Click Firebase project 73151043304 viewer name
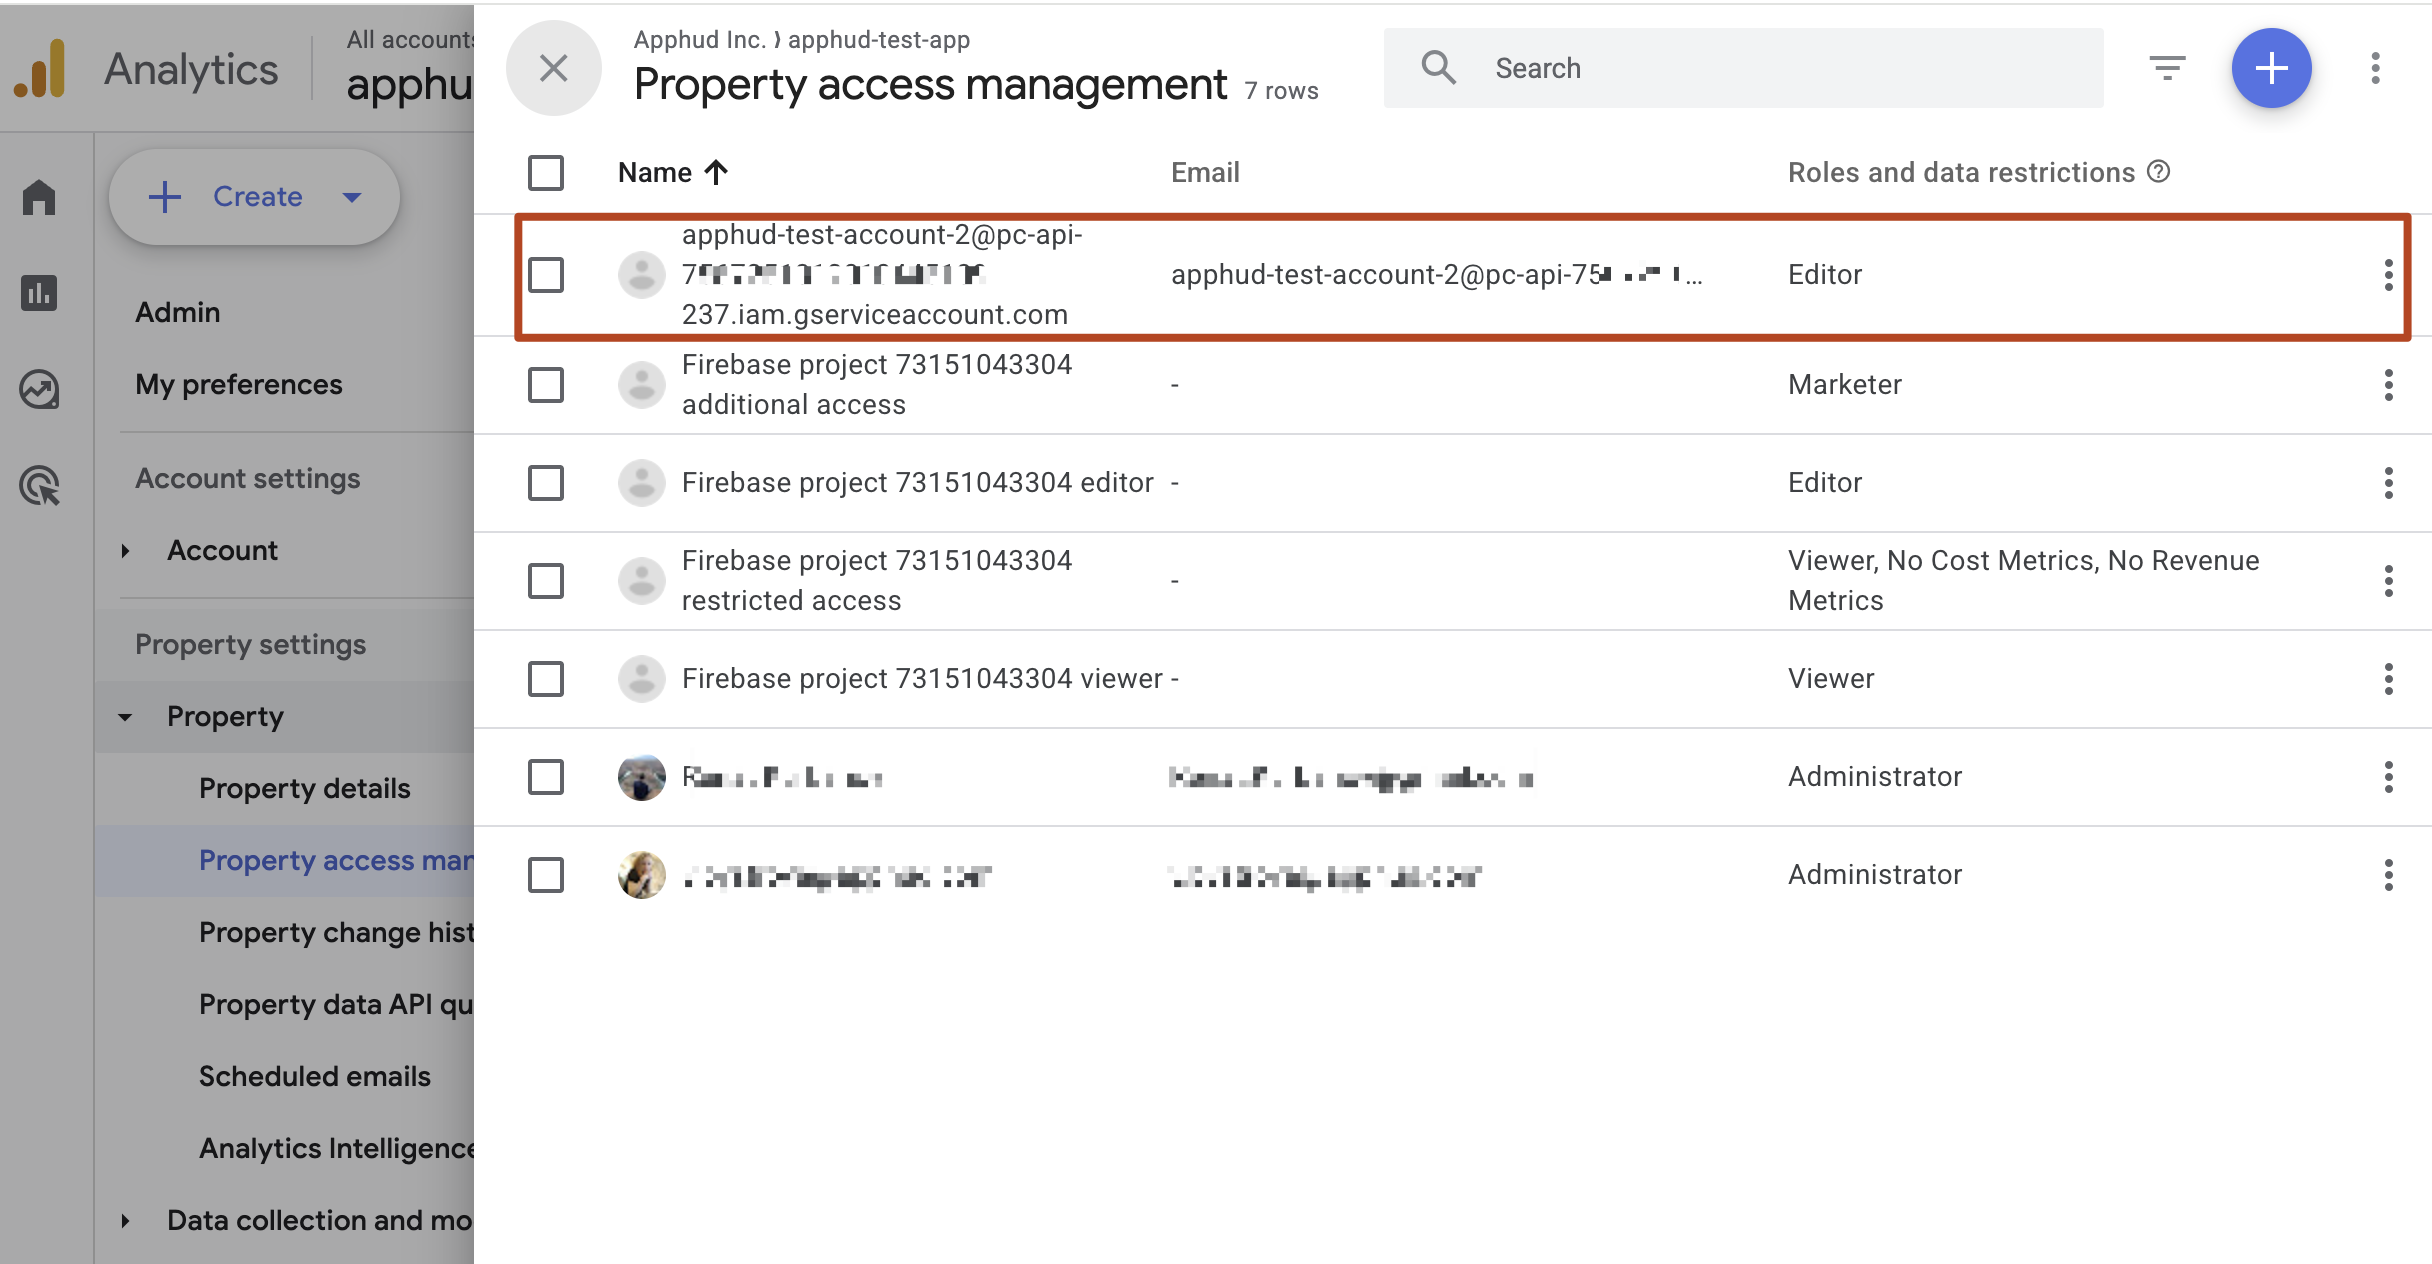The image size is (2432, 1264). click(x=922, y=679)
